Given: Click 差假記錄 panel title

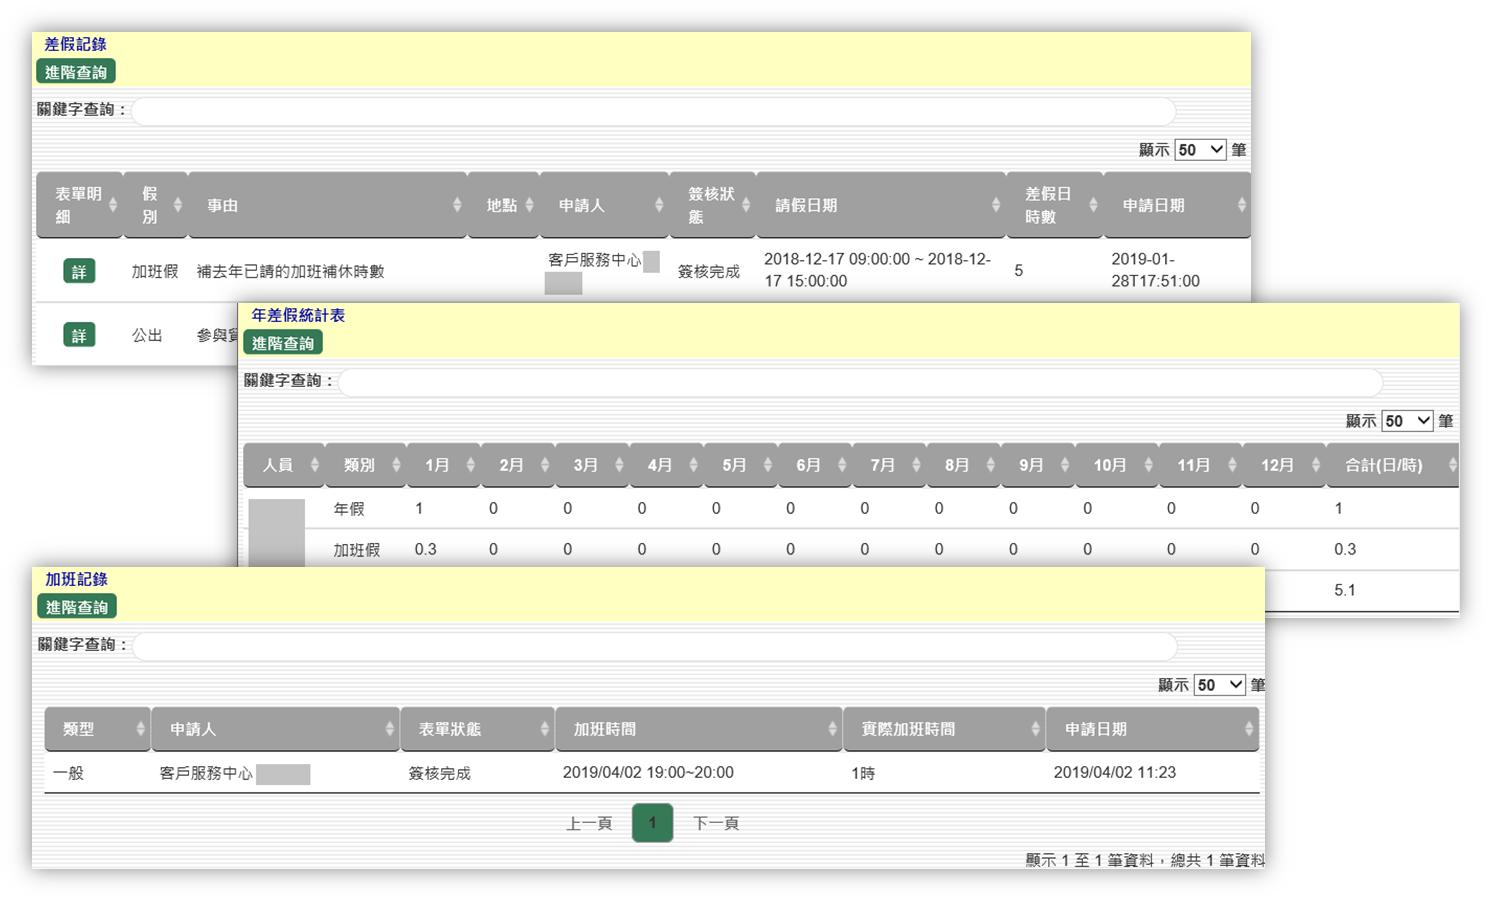Looking at the screenshot, I should 75,44.
